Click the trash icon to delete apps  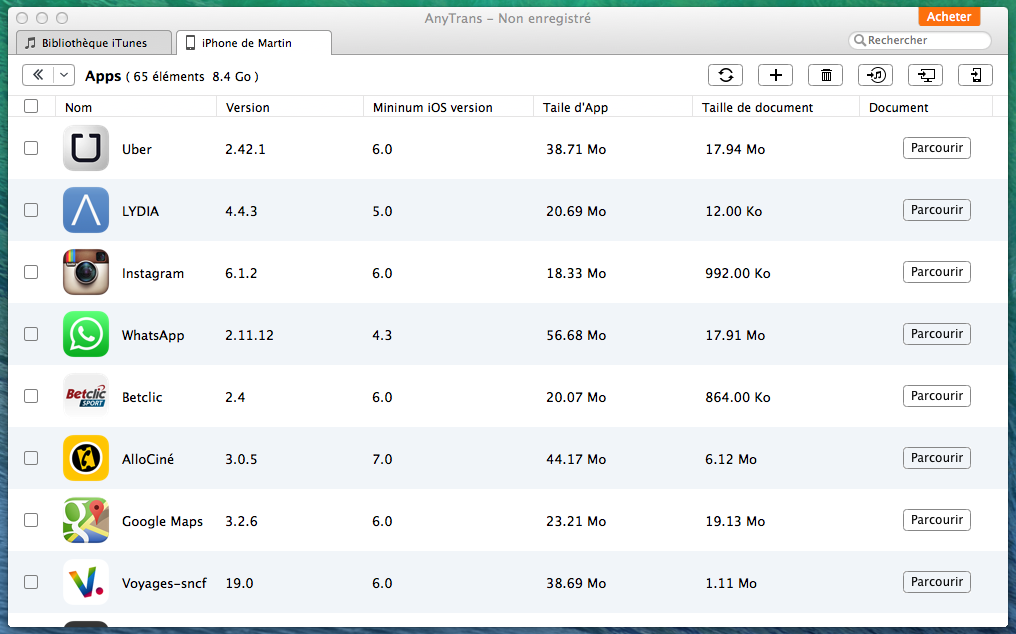[x=825, y=75]
